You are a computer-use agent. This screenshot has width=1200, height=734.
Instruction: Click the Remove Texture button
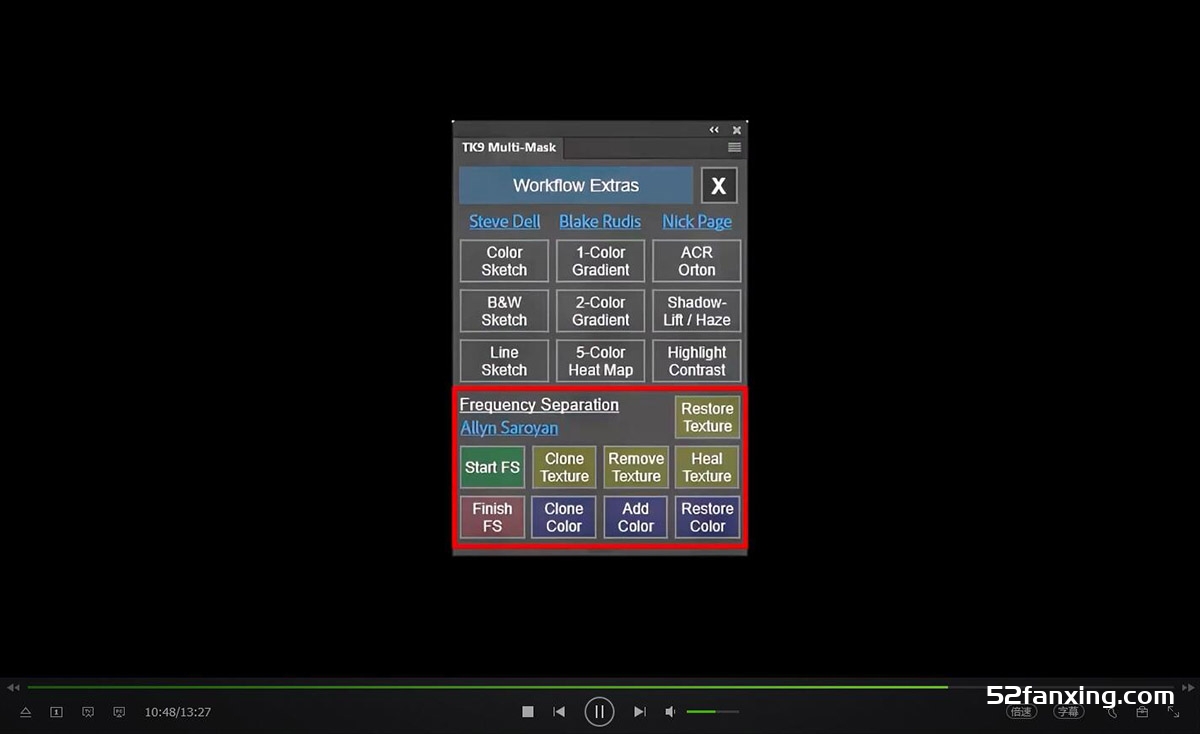[636, 467]
